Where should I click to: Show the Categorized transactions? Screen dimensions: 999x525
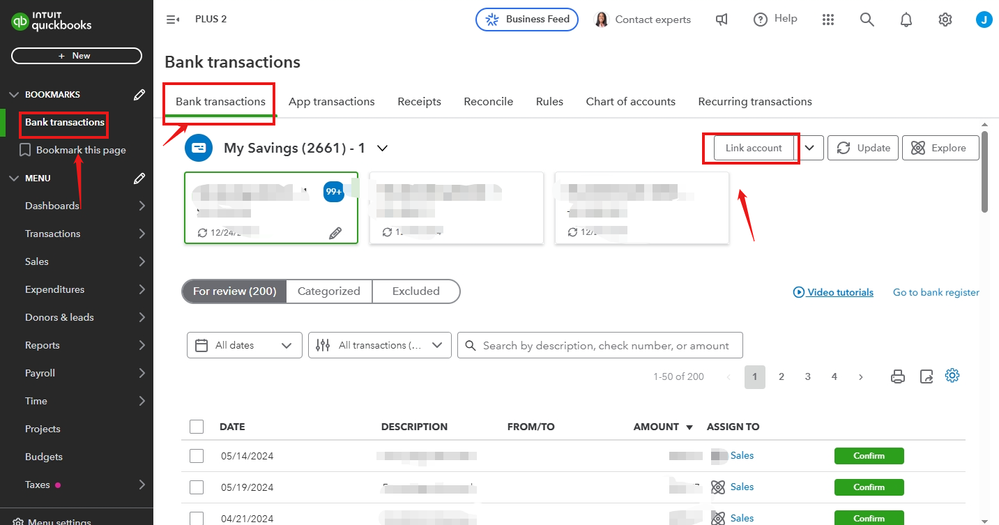[x=329, y=291]
